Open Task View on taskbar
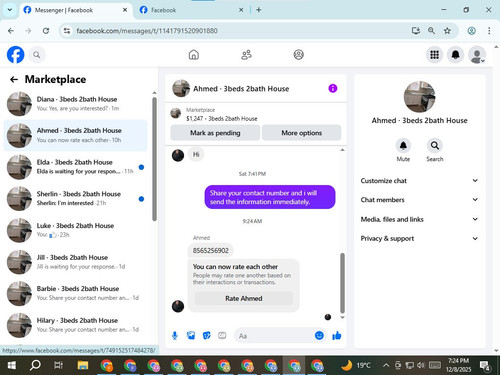Image resolution: width=500 pixels, height=375 pixels. (x=59, y=366)
